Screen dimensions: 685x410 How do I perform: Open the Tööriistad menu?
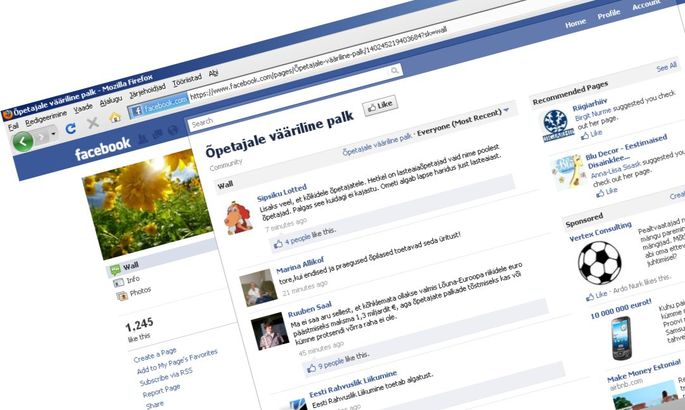click(187, 79)
